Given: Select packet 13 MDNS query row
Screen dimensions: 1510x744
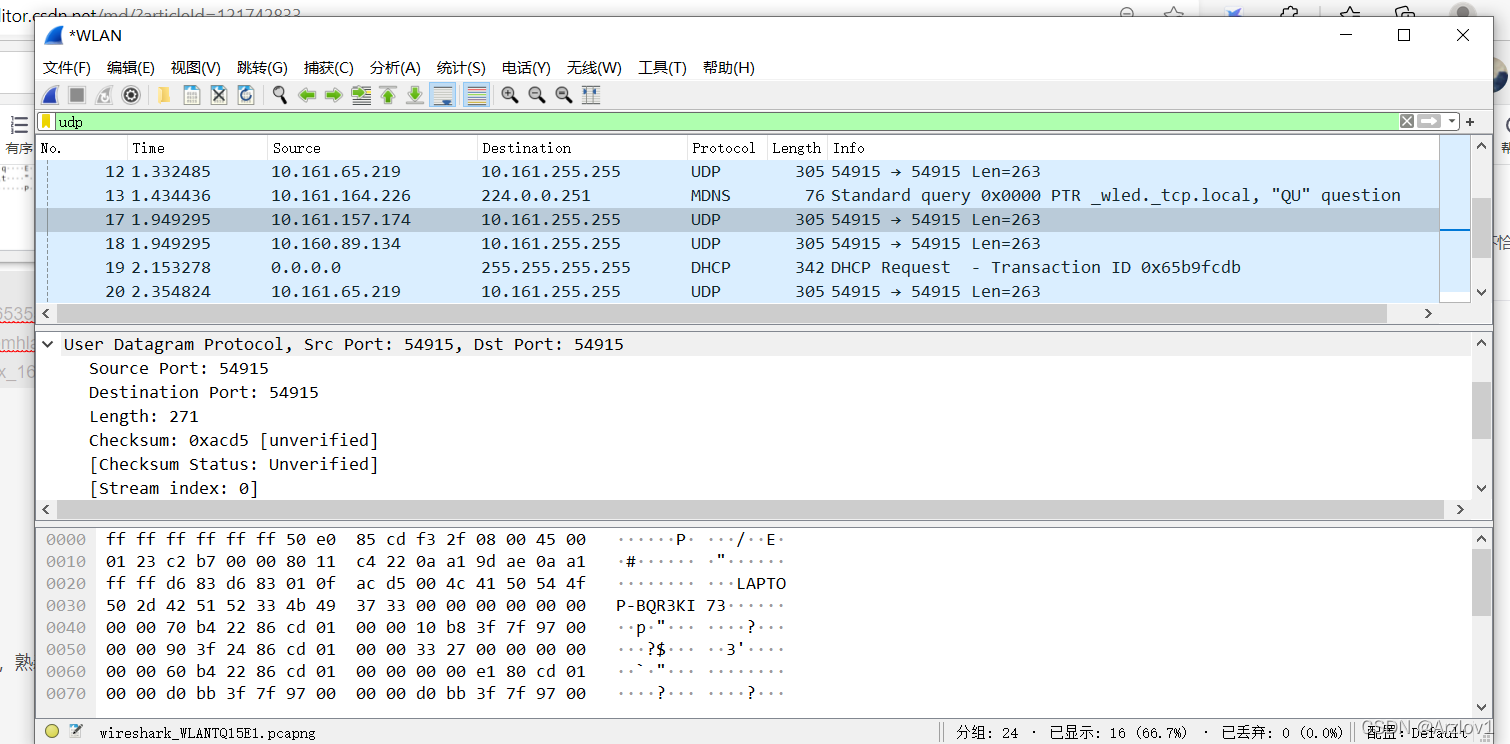Looking at the screenshot, I should [737, 195].
